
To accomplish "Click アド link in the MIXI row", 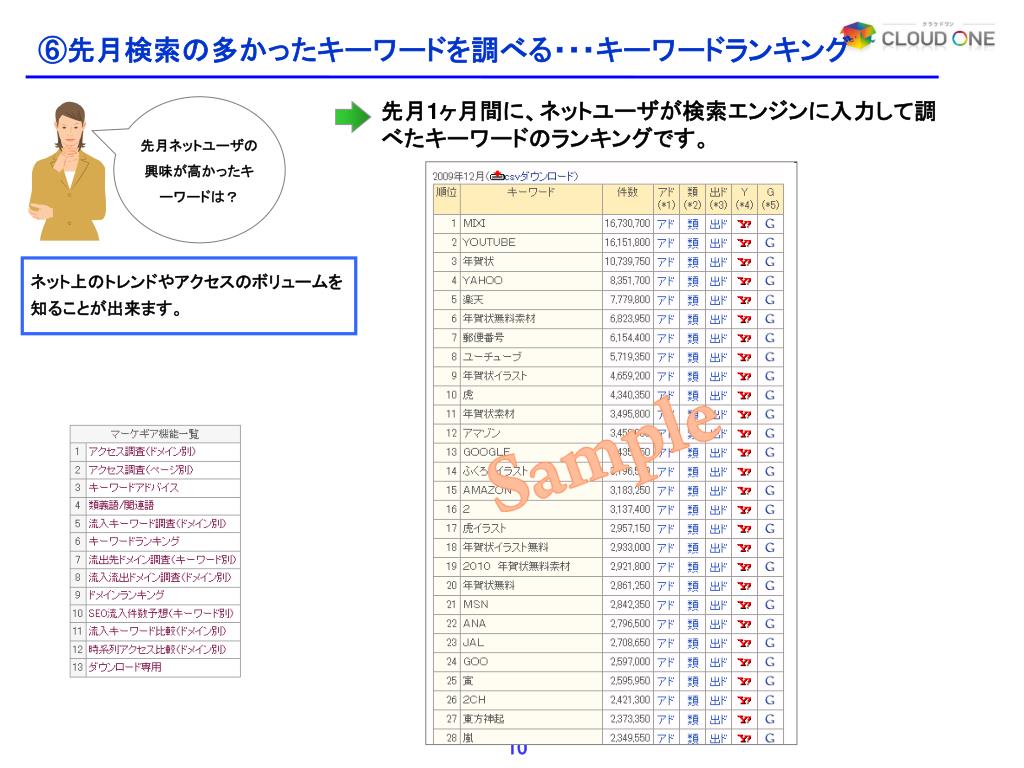I will click(x=665, y=224).
